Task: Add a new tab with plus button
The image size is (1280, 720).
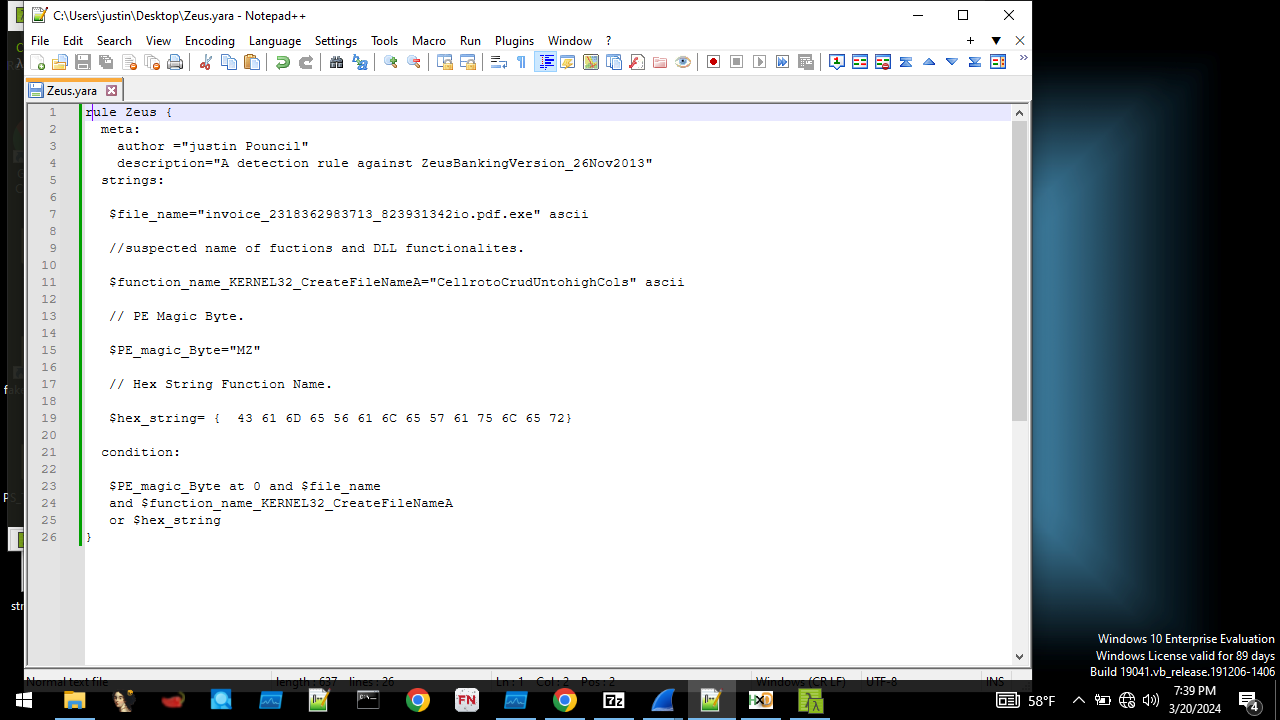Action: click(970, 41)
